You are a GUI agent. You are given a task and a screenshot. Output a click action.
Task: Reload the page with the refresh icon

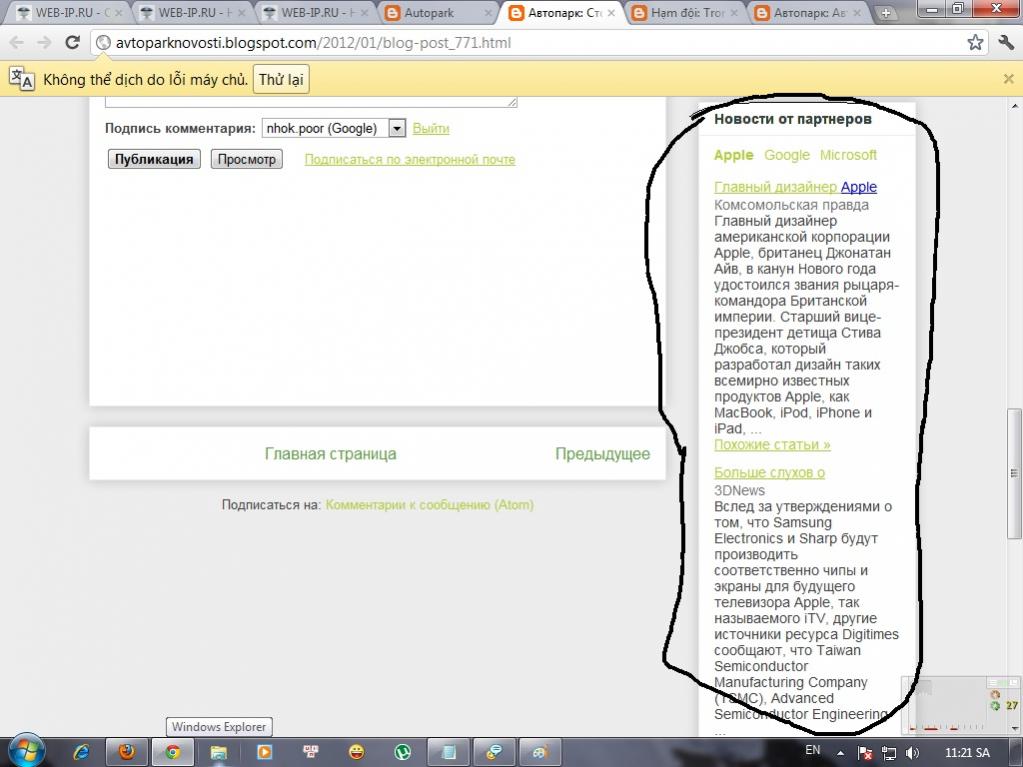(72, 43)
